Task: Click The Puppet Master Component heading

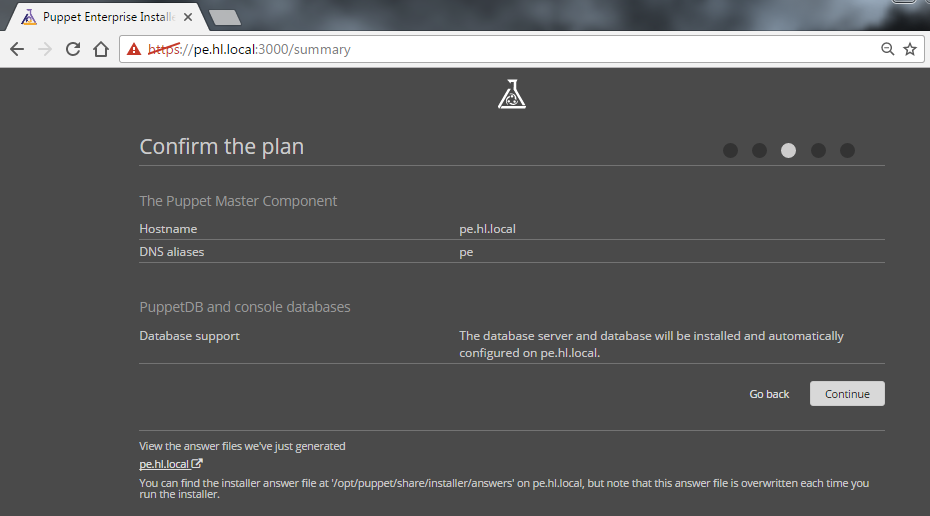Action: point(238,201)
